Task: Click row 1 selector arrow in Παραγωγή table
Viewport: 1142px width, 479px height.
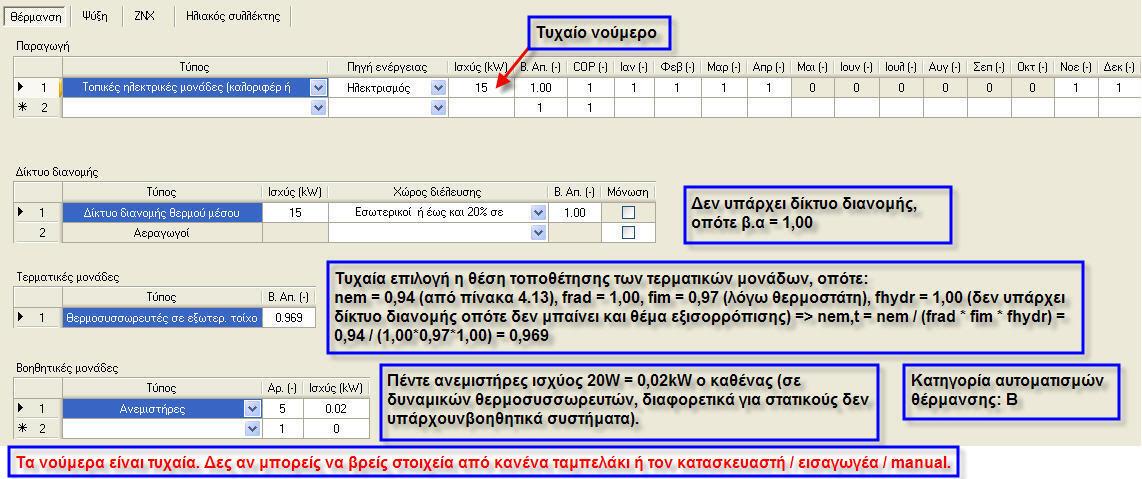Action: [22, 88]
